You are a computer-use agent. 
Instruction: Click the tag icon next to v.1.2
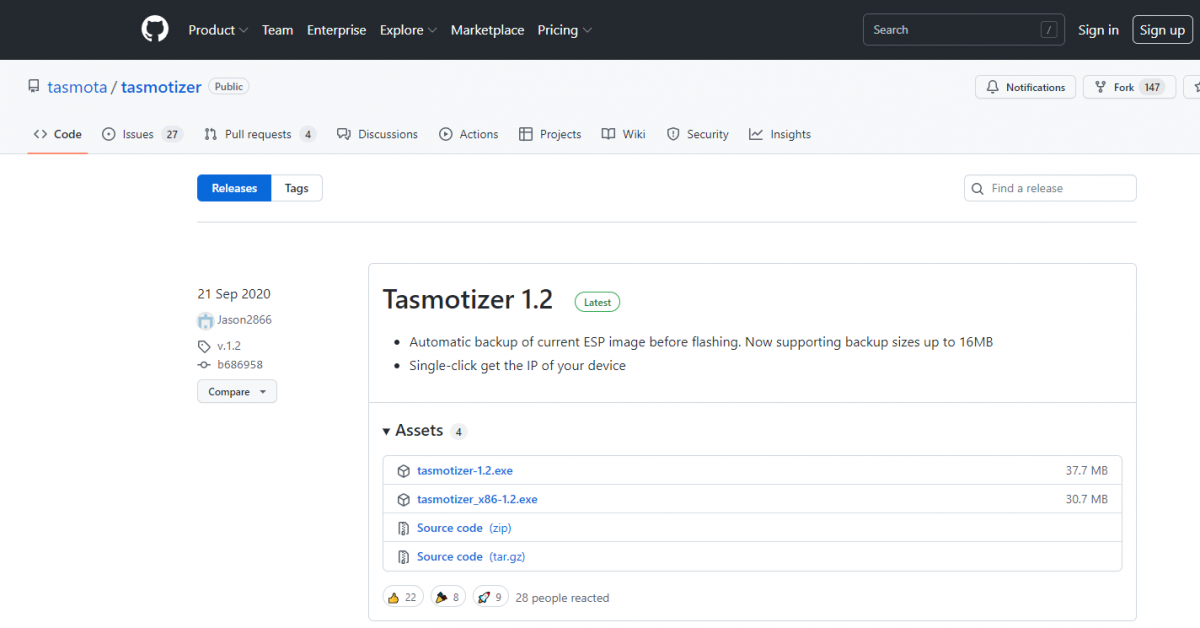204,346
